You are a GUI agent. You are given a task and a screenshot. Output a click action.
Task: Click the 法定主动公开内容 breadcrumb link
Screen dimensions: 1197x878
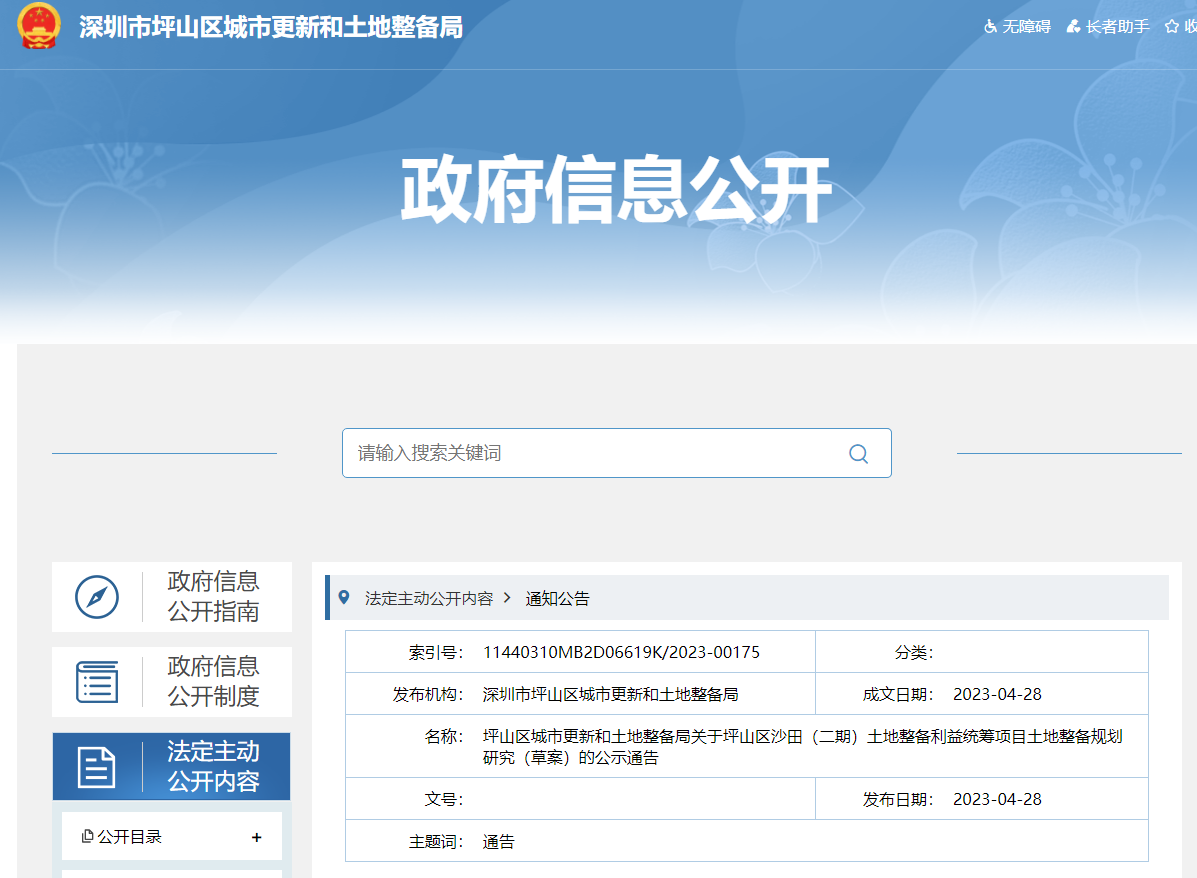pos(429,599)
